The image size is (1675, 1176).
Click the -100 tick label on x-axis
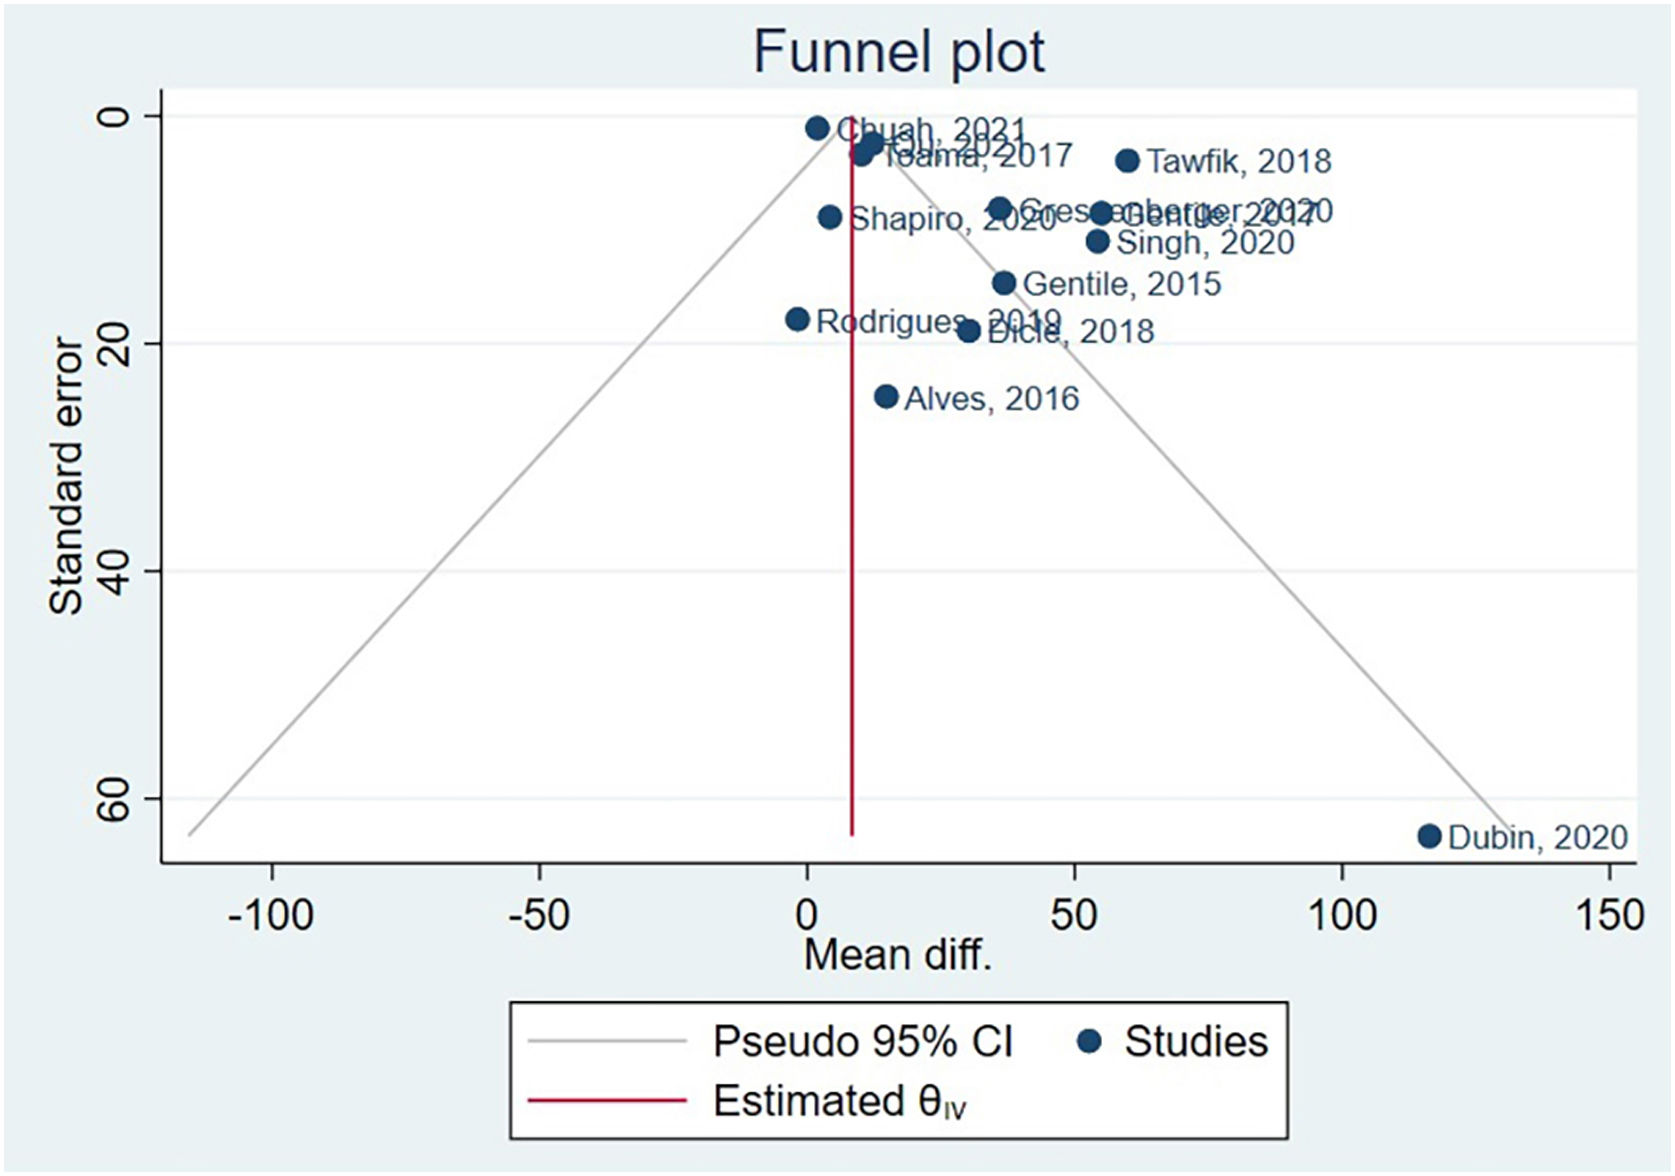[270, 915]
